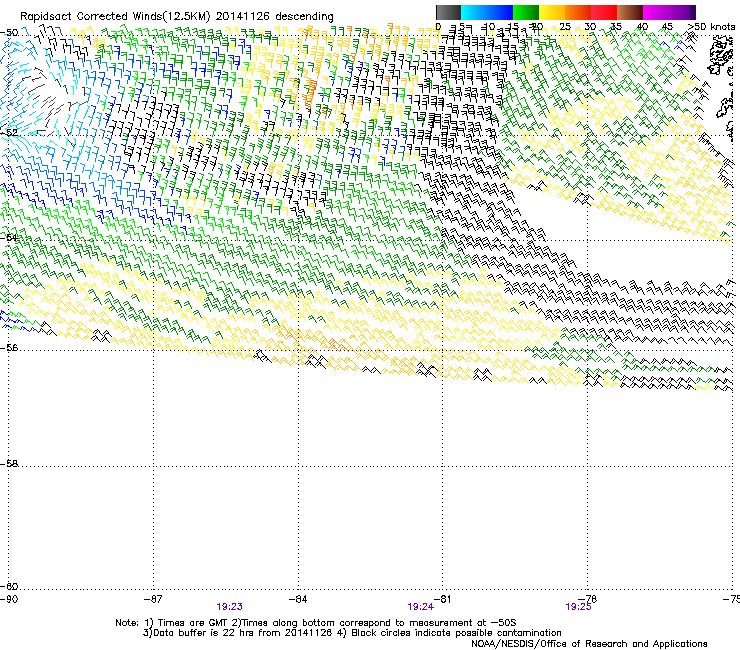Click the green 15-20 knots legend swatch
740x650 pixels.
526,12
